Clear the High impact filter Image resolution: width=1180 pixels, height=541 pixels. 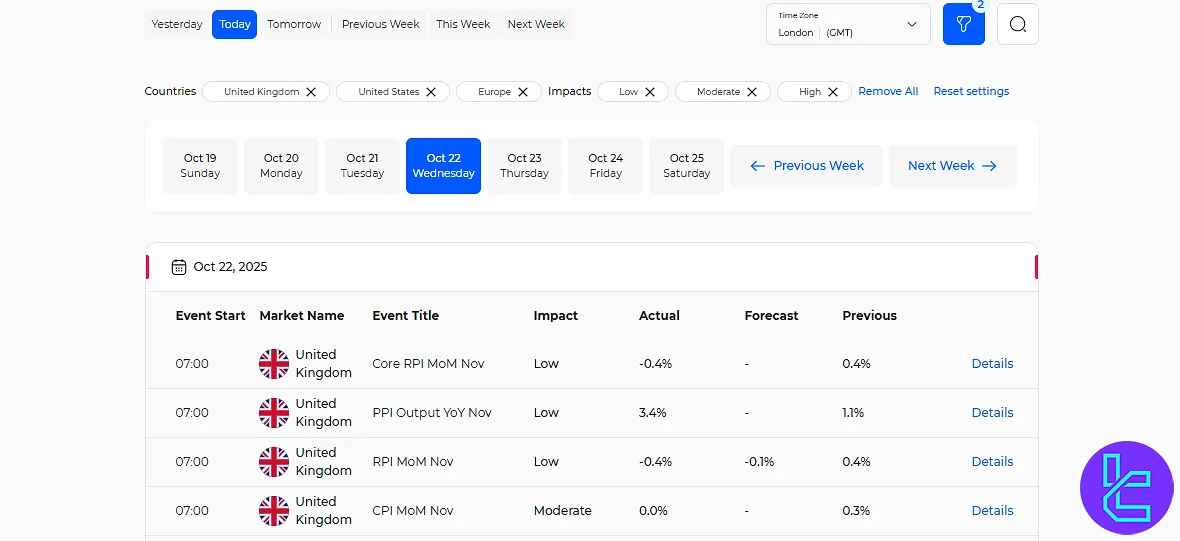833,92
